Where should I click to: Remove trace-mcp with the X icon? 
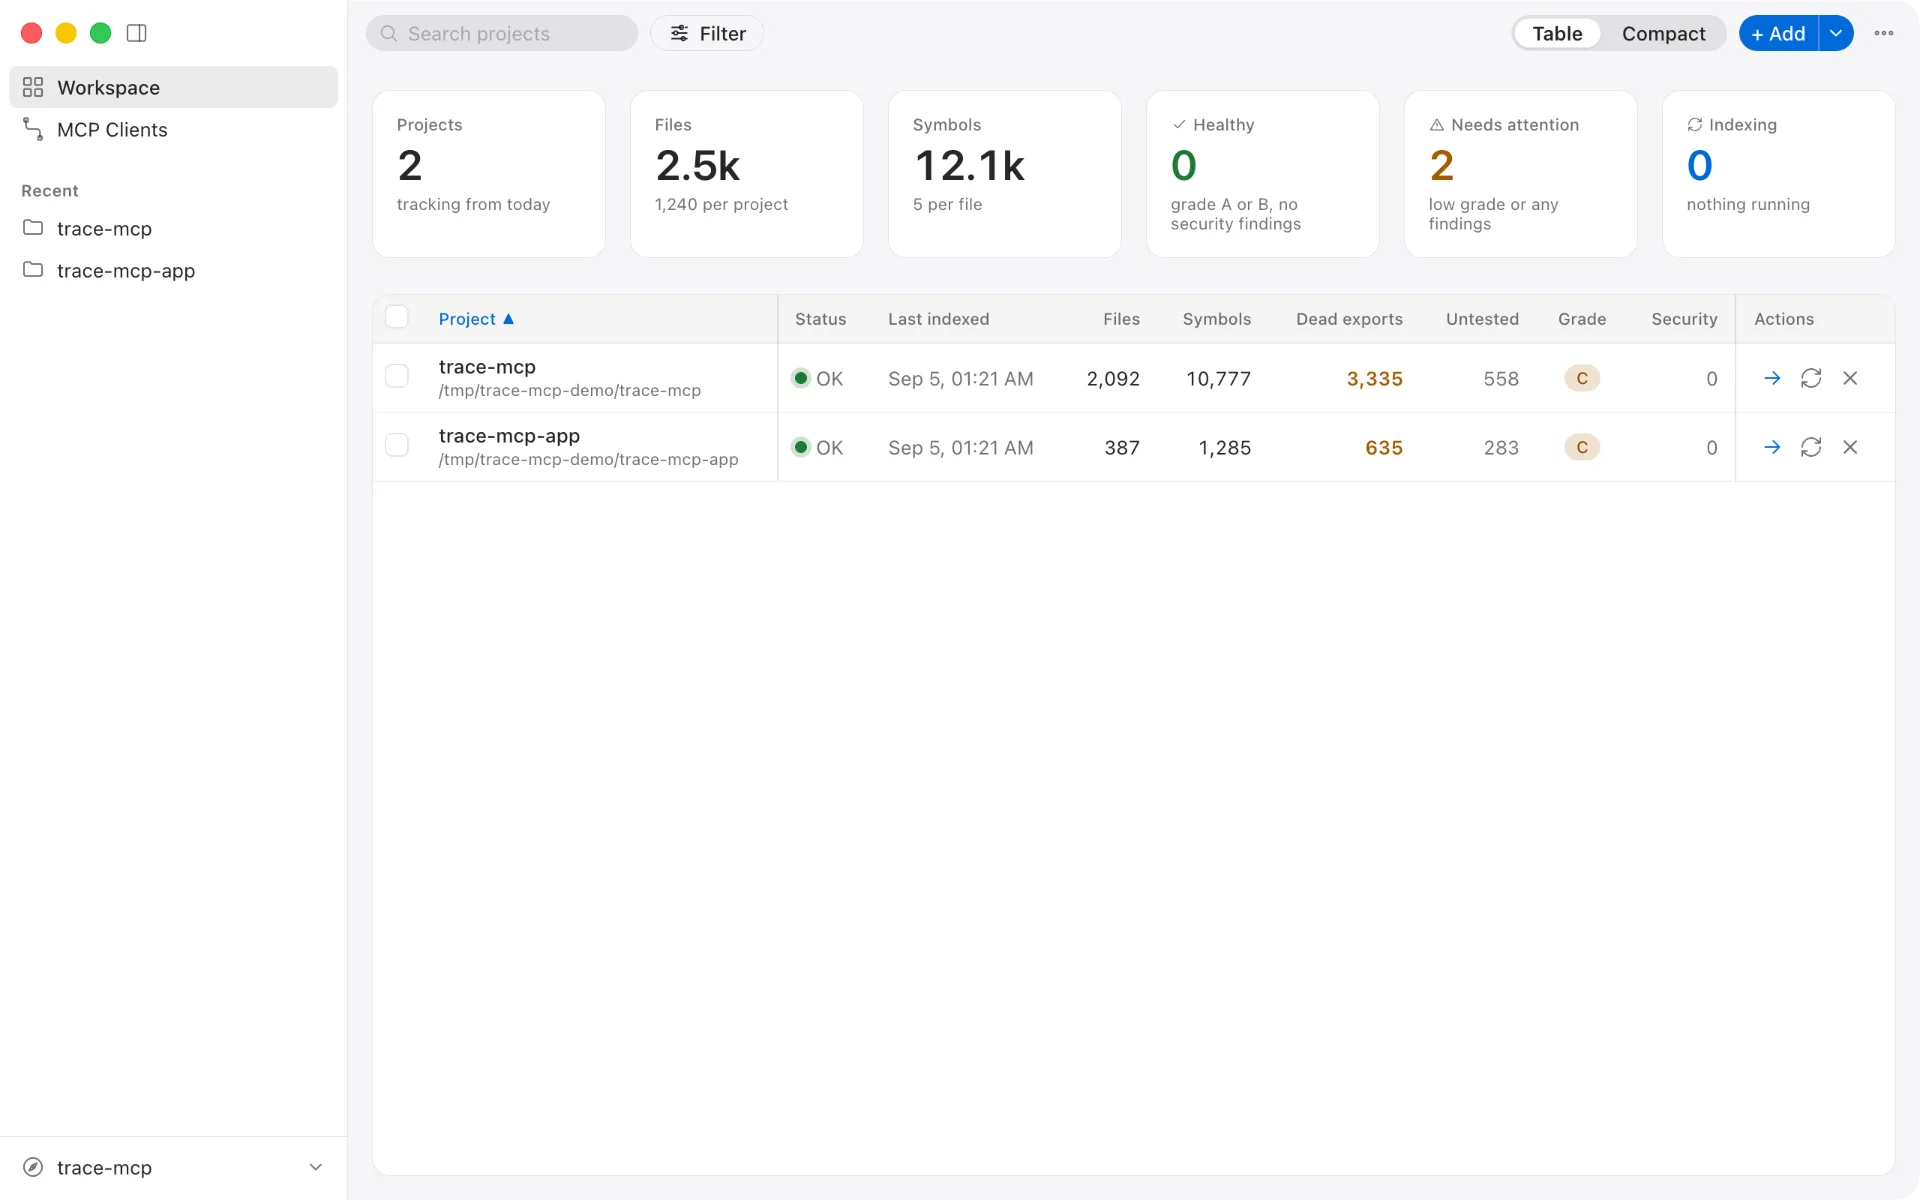1850,378
